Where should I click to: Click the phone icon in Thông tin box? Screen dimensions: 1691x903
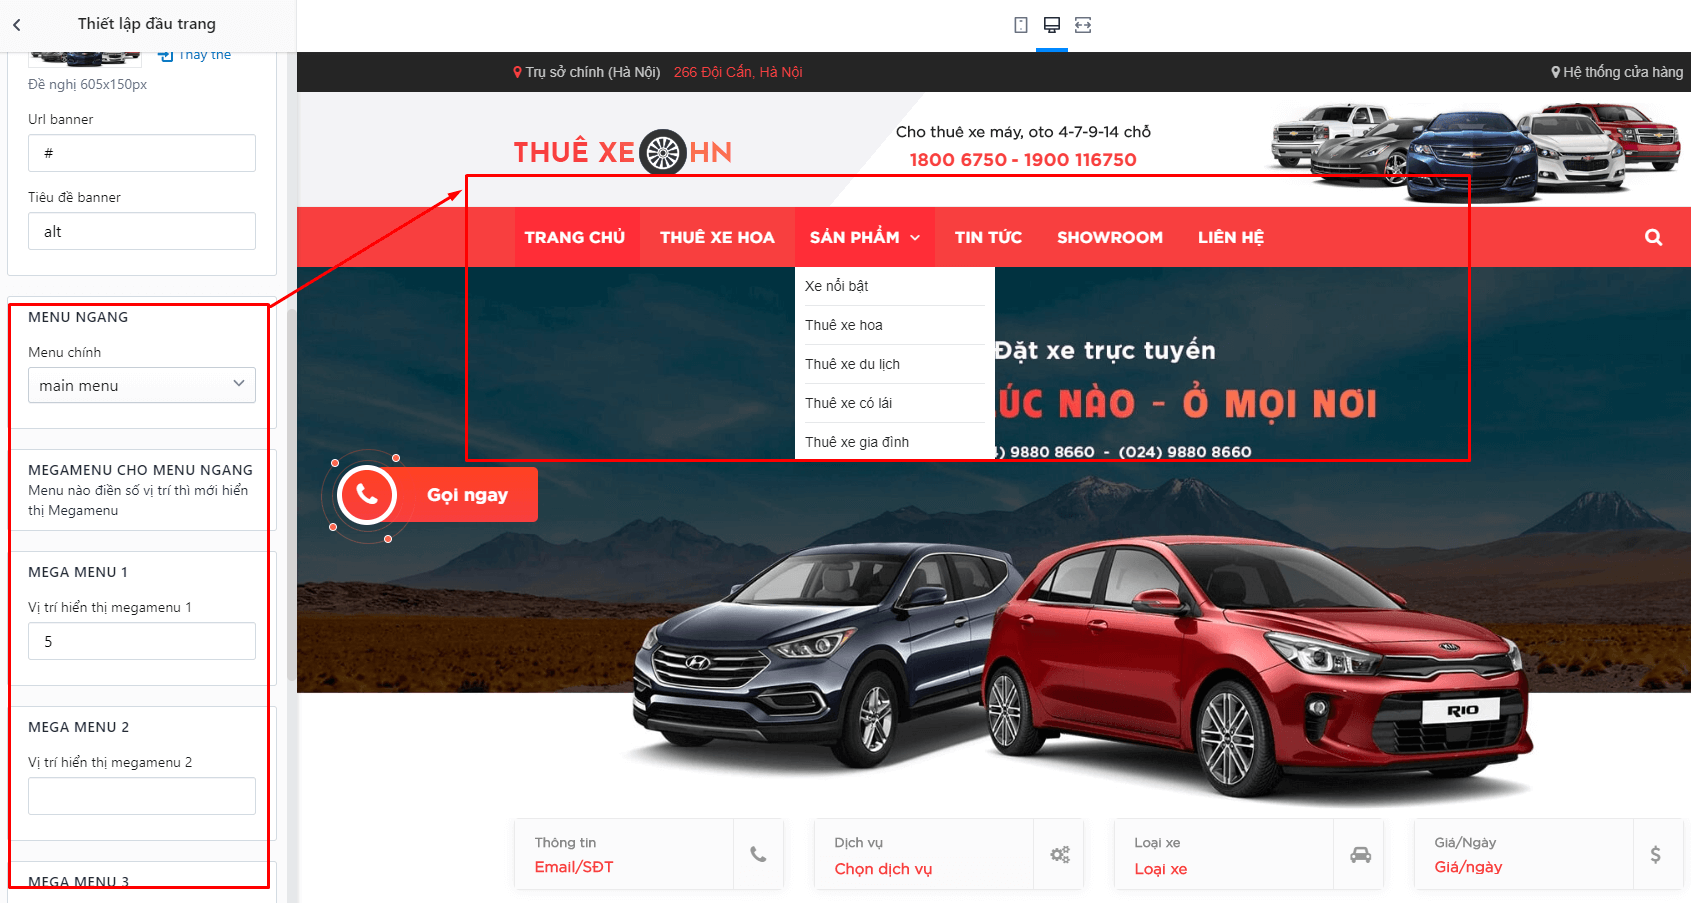click(759, 855)
